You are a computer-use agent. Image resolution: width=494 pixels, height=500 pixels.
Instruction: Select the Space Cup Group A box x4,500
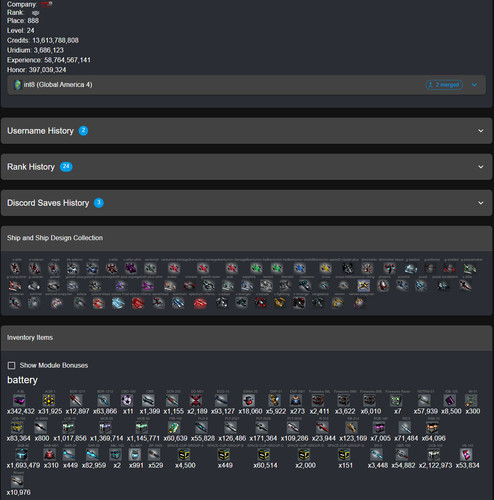click(184, 454)
